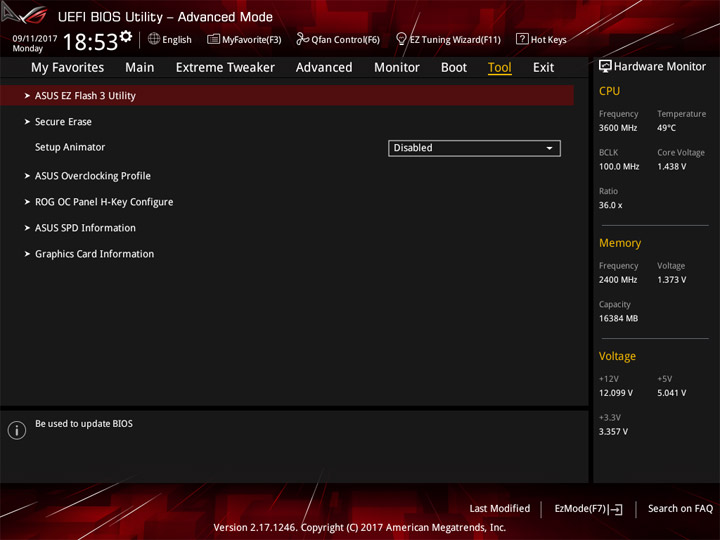Click the Hardware Monitor display icon
720x540 pixels.
[605, 67]
